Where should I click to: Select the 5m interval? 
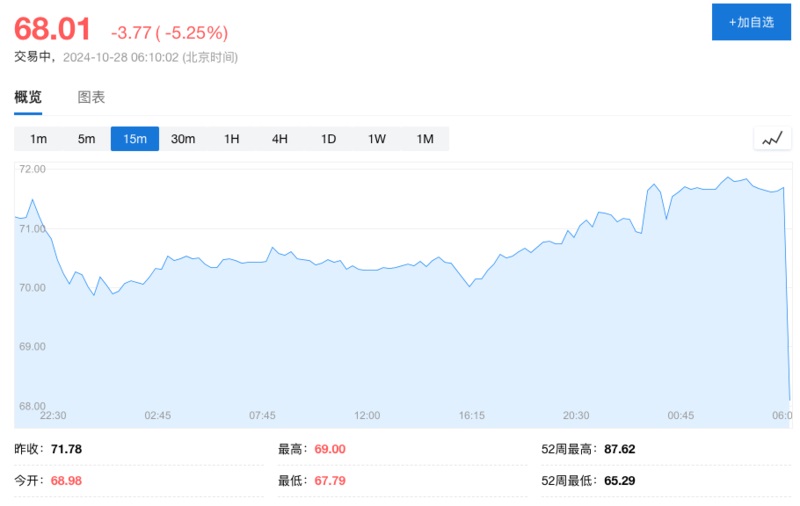(87, 139)
